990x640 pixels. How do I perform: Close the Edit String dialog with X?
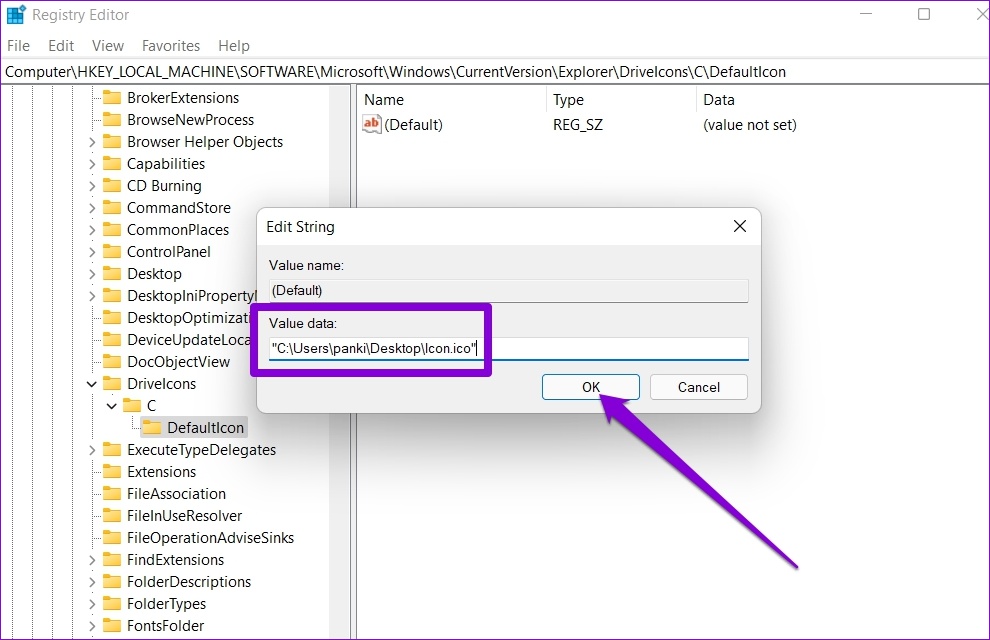tap(739, 226)
